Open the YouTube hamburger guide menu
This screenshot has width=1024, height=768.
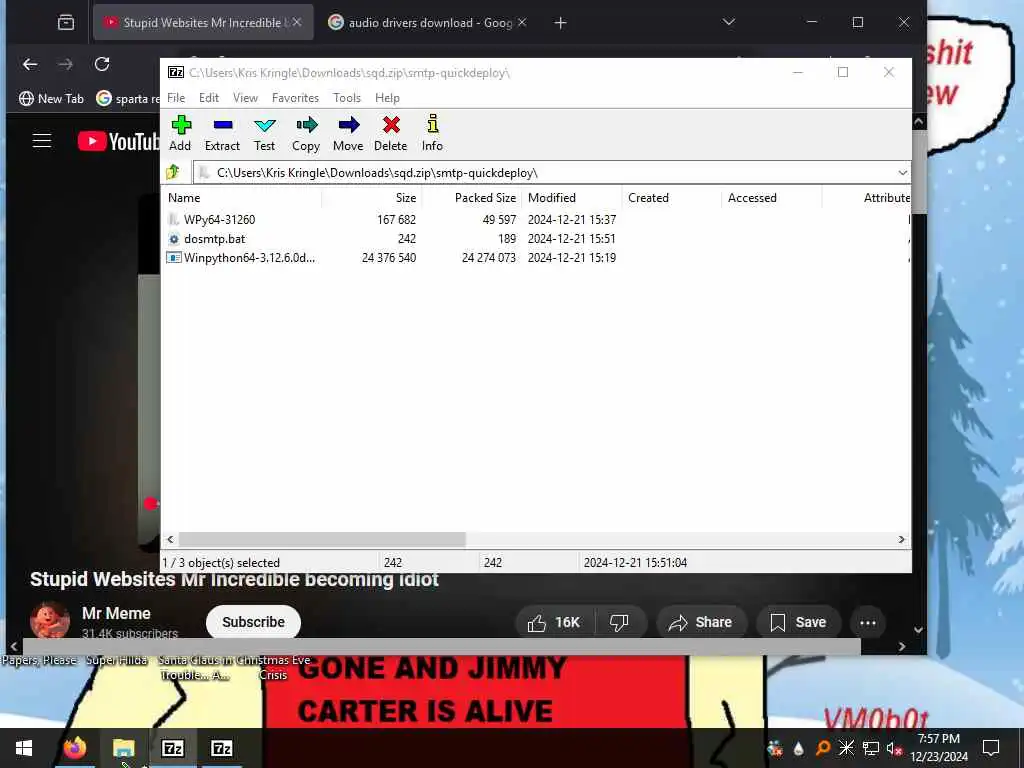(x=42, y=141)
